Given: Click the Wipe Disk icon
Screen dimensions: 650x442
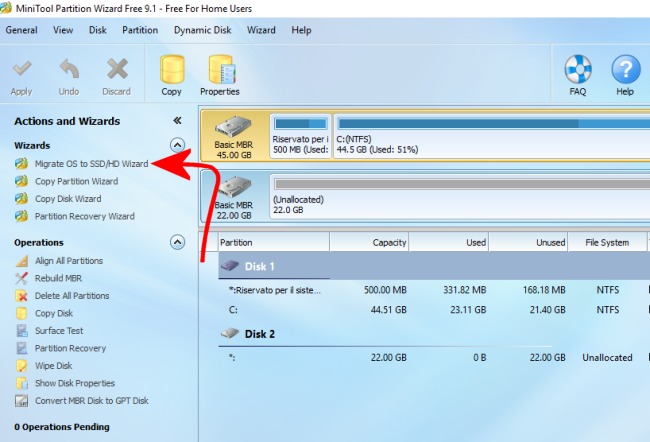Looking at the screenshot, I should click(22, 366).
